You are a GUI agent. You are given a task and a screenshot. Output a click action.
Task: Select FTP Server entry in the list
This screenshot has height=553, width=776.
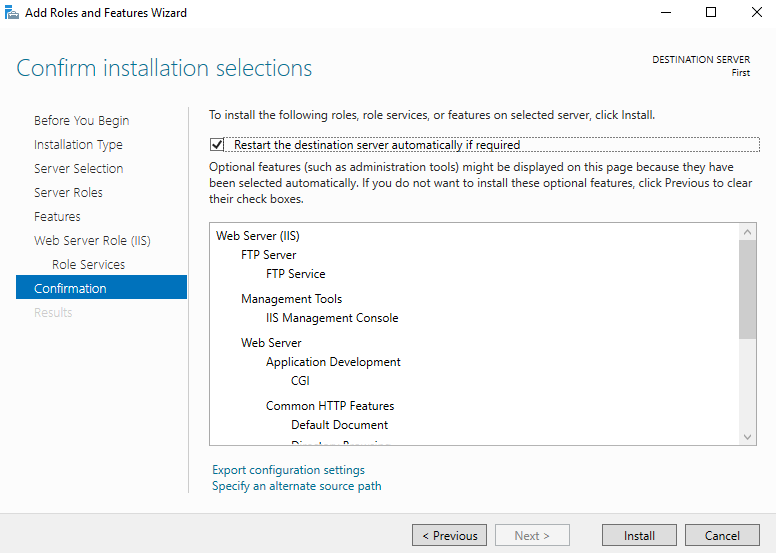(269, 255)
